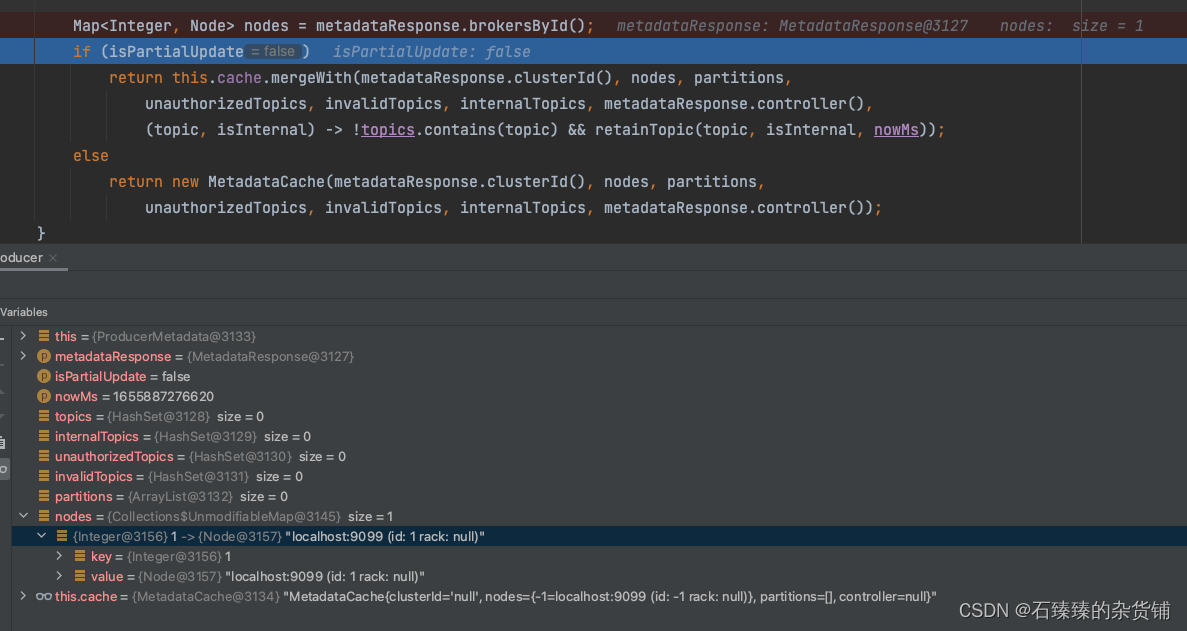
Task: Select the partitions ArrayList@3132 row
Action: 600,496
